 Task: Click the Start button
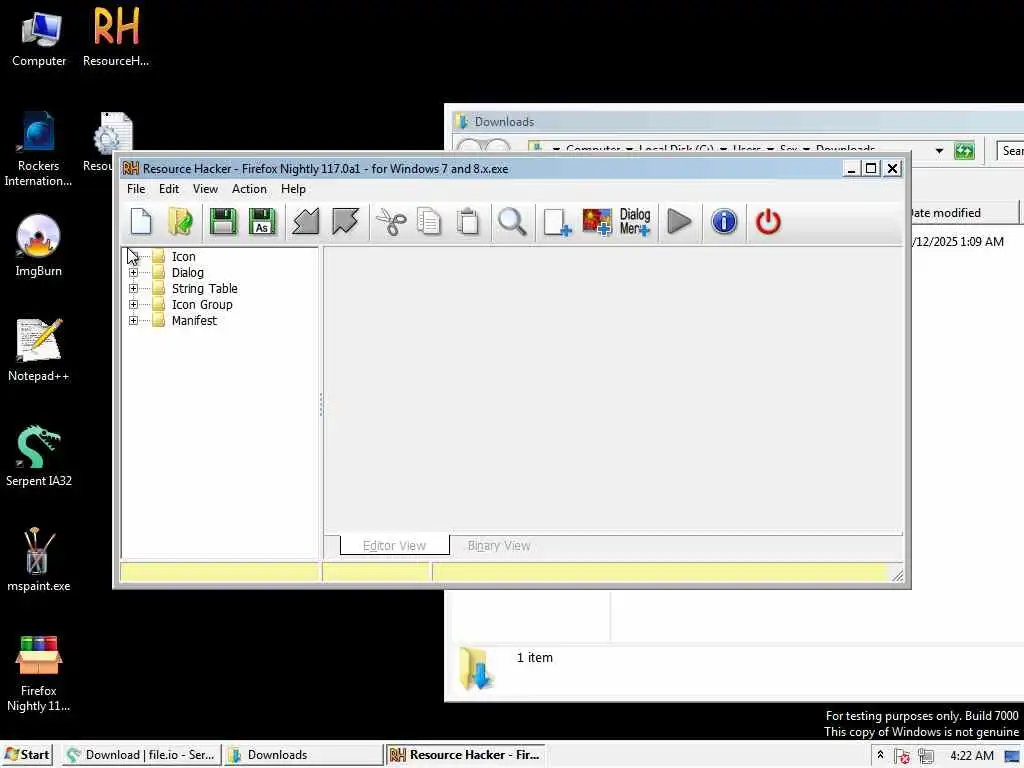tap(27, 755)
